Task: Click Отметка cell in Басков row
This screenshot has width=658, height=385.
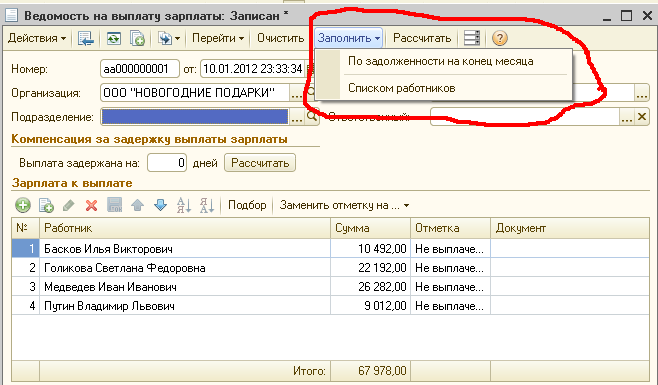Action: (x=451, y=249)
